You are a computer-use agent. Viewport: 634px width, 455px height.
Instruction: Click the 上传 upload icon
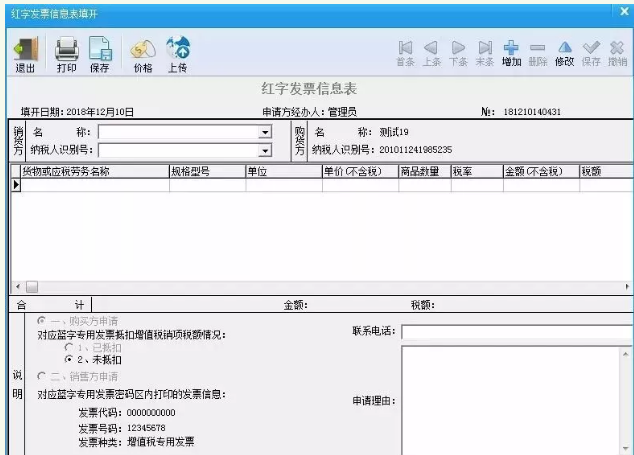(x=178, y=50)
